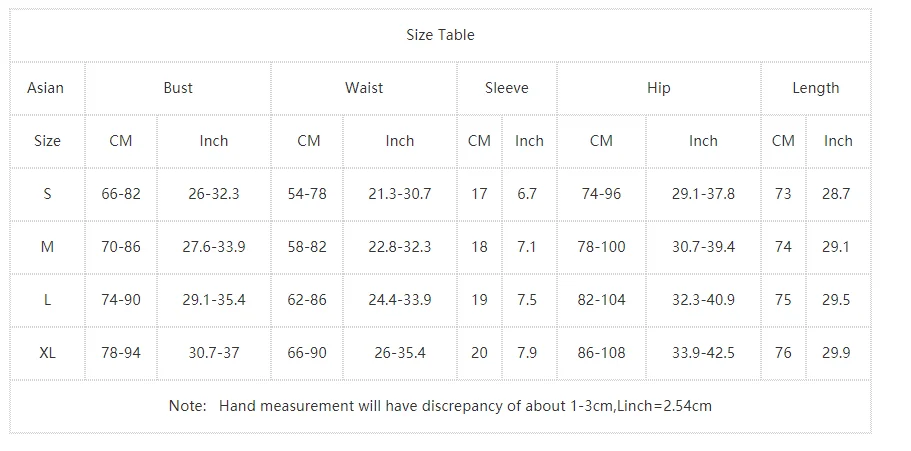Click the Size Table title
The image size is (911, 451).
click(440, 35)
